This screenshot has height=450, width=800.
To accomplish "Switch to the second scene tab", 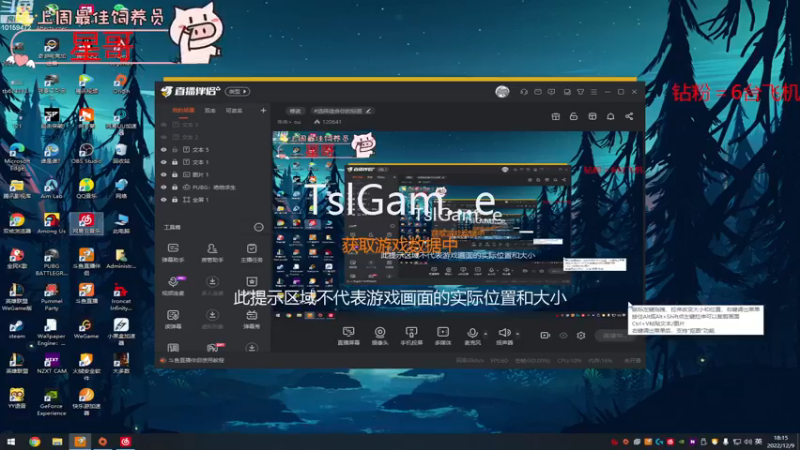I will click(210, 110).
